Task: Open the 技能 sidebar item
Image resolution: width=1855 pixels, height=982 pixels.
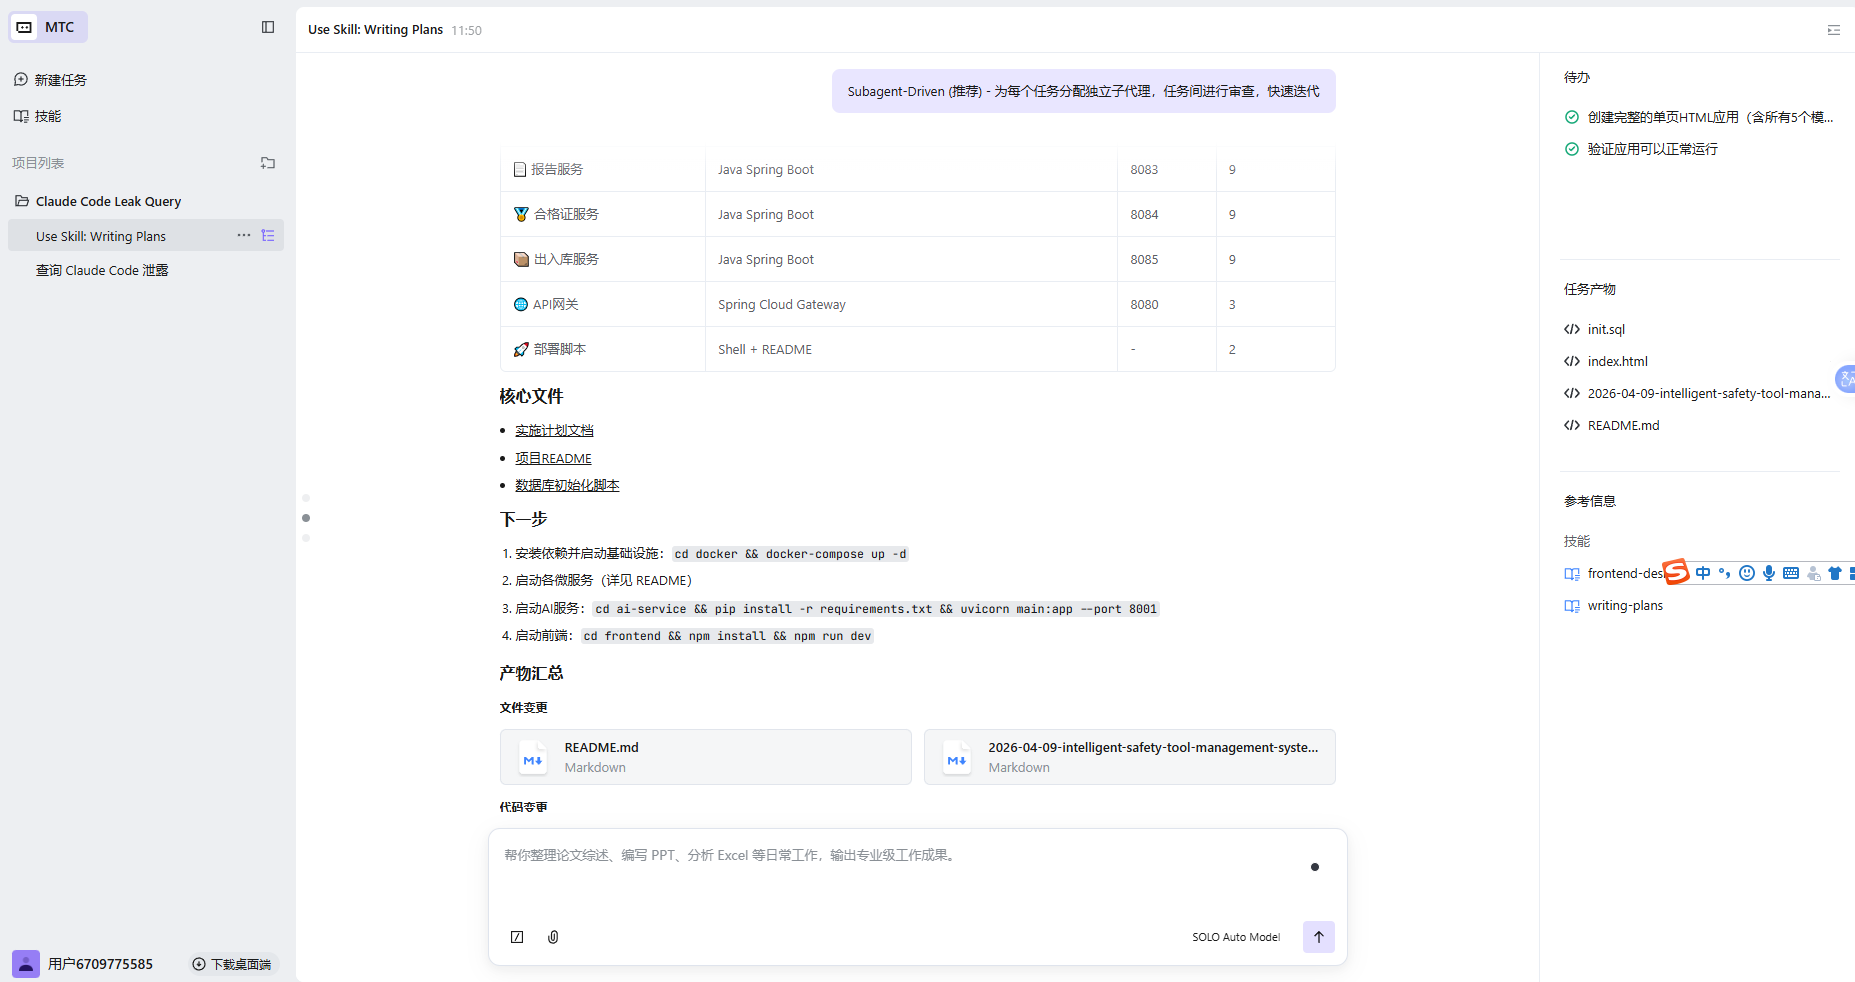Action: [x=47, y=116]
